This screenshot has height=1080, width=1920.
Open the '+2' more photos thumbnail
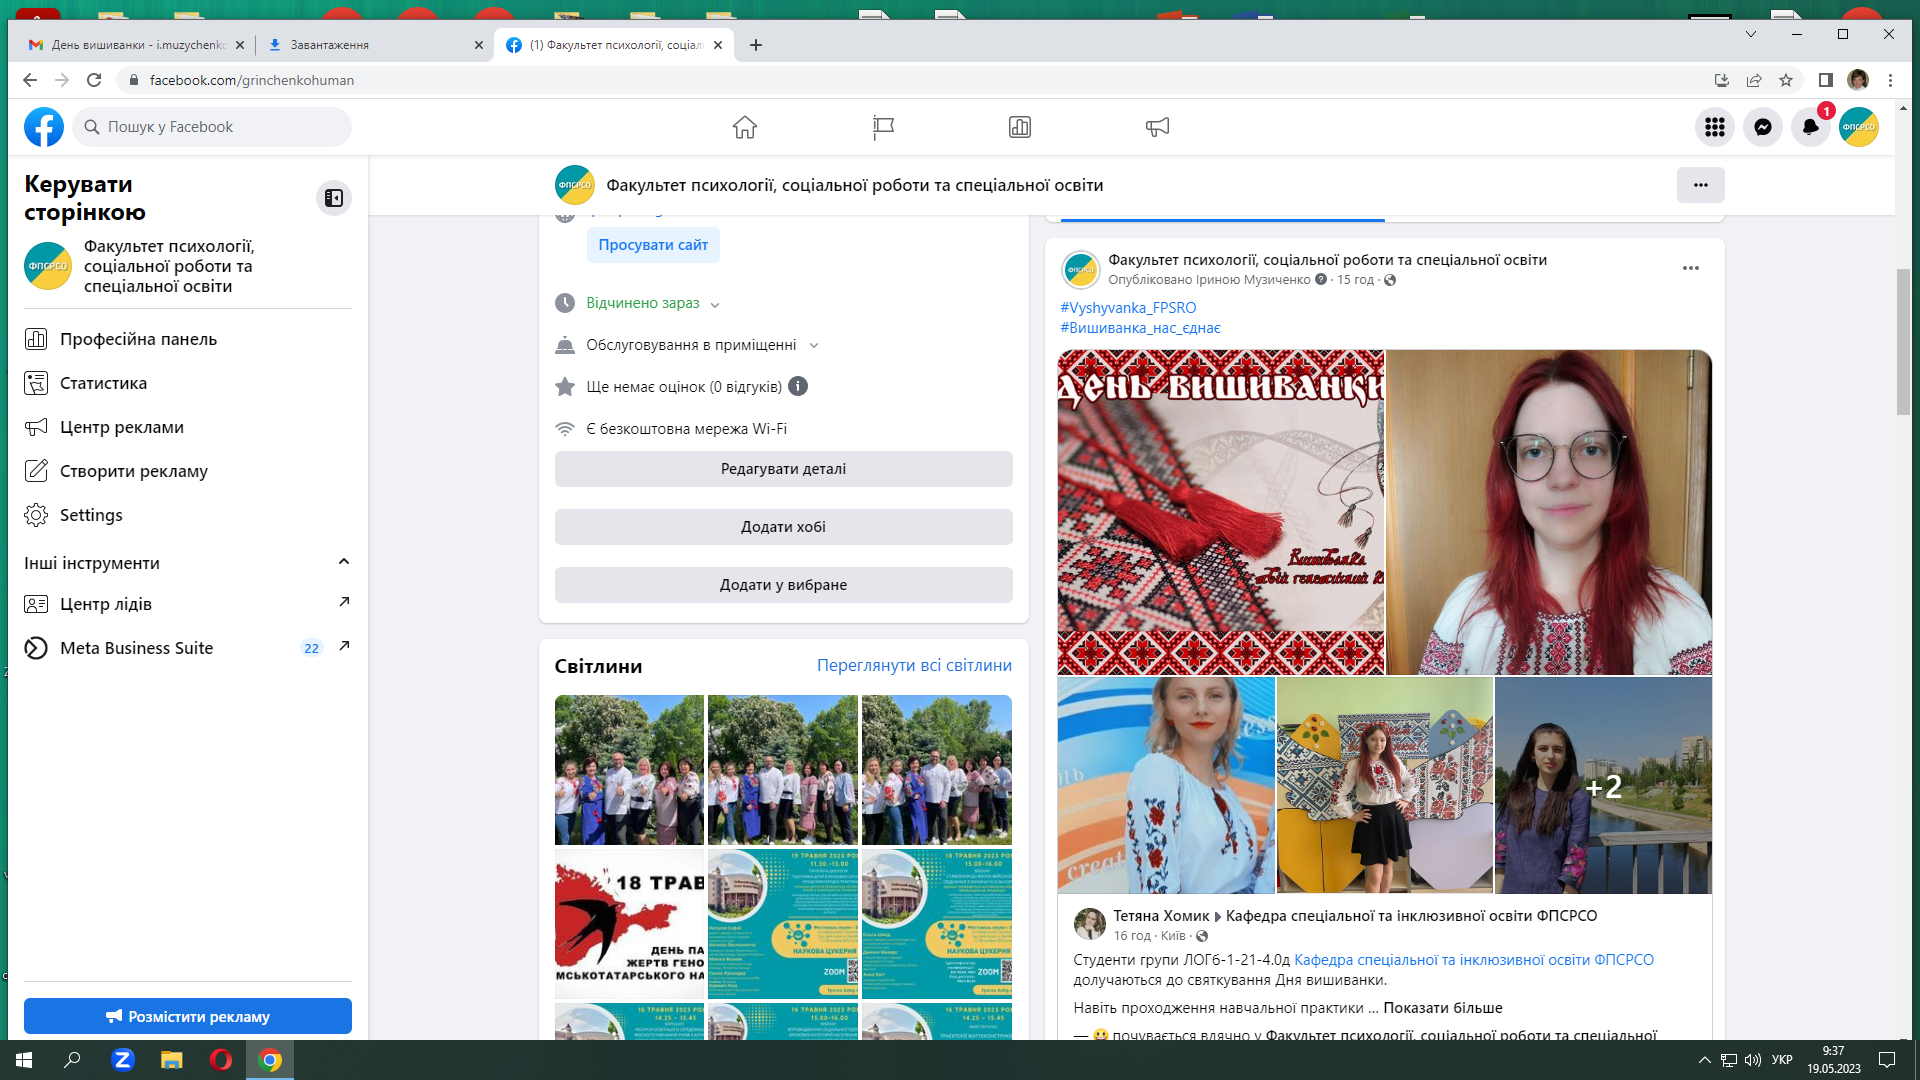[1603, 786]
